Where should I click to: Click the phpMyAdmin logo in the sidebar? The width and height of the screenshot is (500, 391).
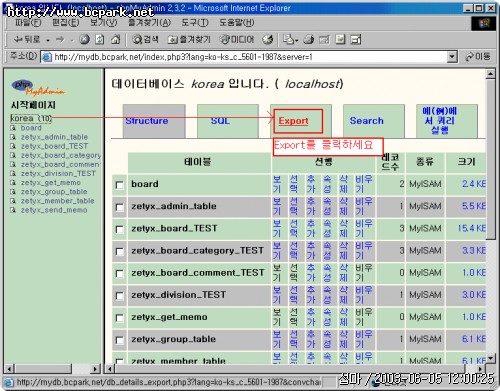pos(37,87)
